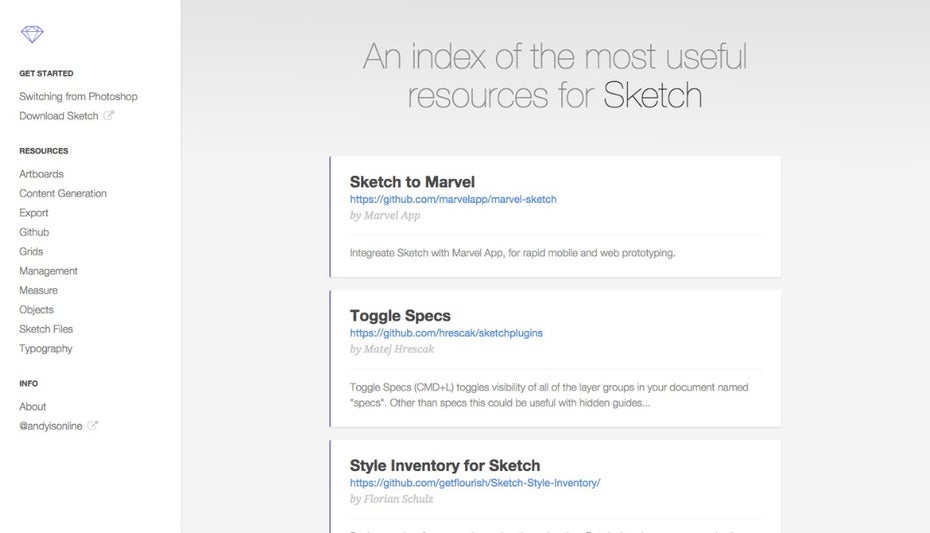Click the INFO section heading
The height and width of the screenshot is (533, 930).
click(28, 384)
